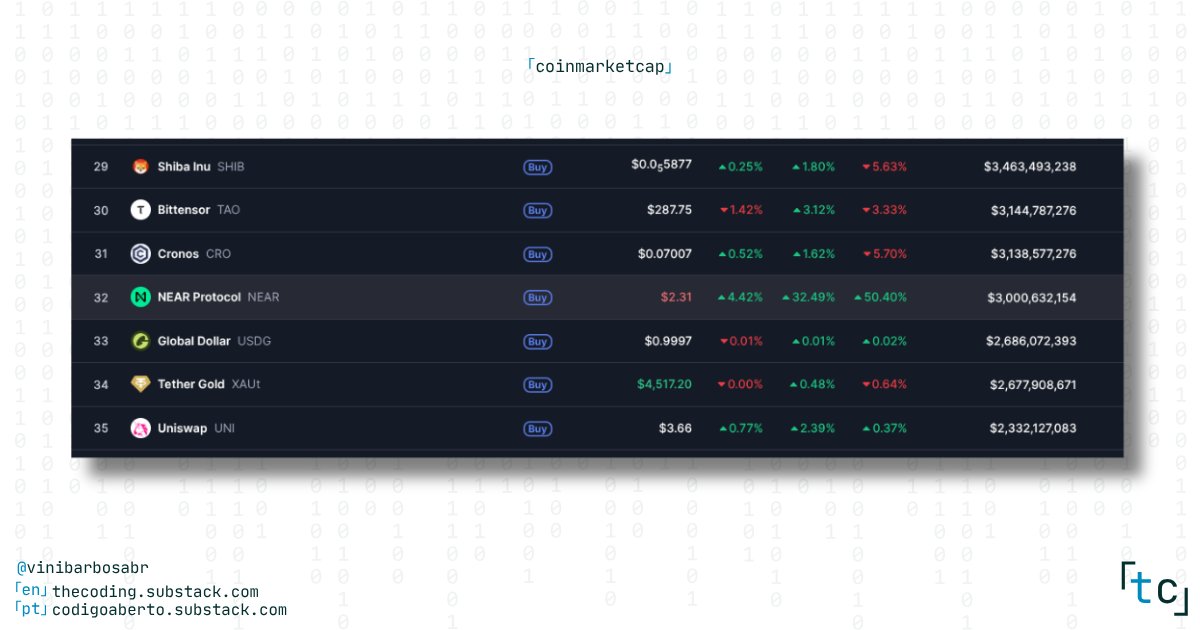Click rank number 31
1200x630 pixels.
[x=101, y=254]
